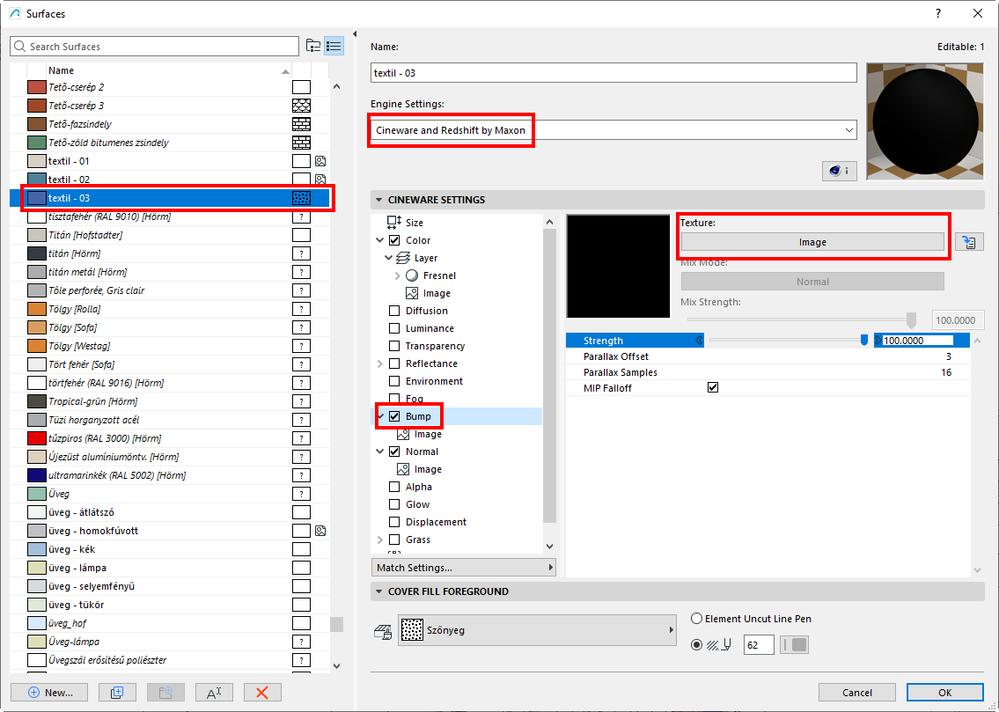Toggle the Bump channel checkbox
Viewport: 999px width, 712px height.
394,417
